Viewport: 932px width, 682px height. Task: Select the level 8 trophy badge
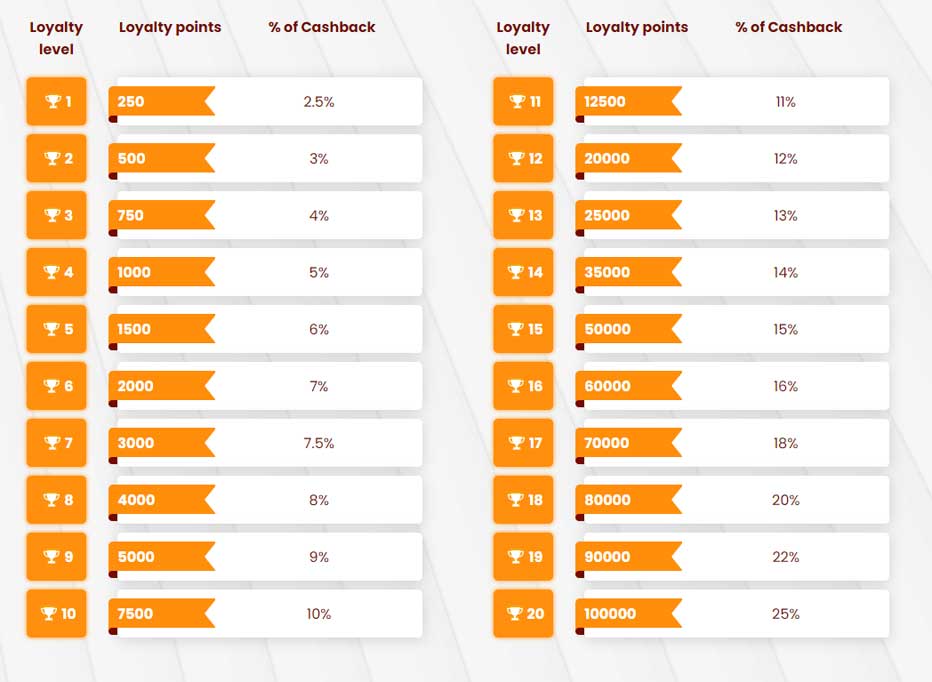pos(56,499)
